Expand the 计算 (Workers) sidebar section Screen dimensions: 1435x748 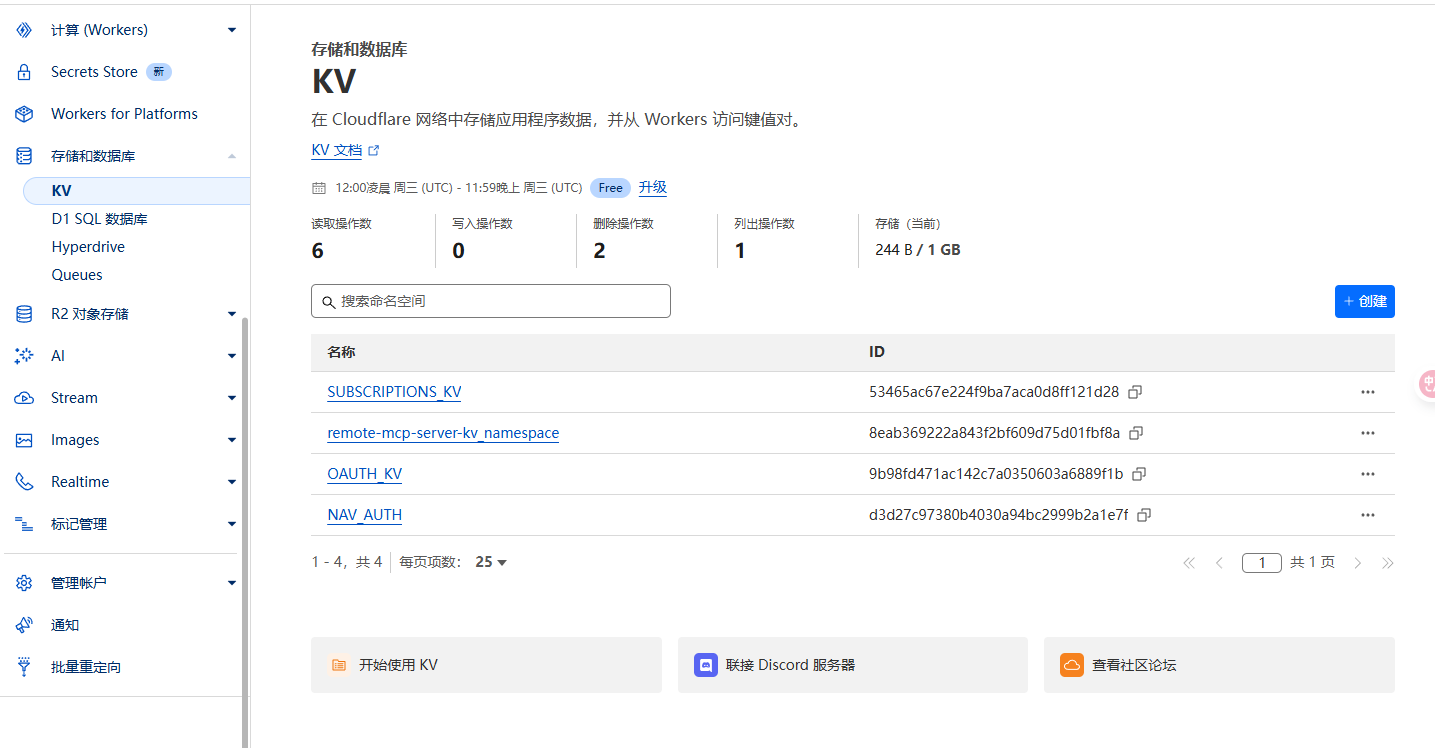coord(232,30)
